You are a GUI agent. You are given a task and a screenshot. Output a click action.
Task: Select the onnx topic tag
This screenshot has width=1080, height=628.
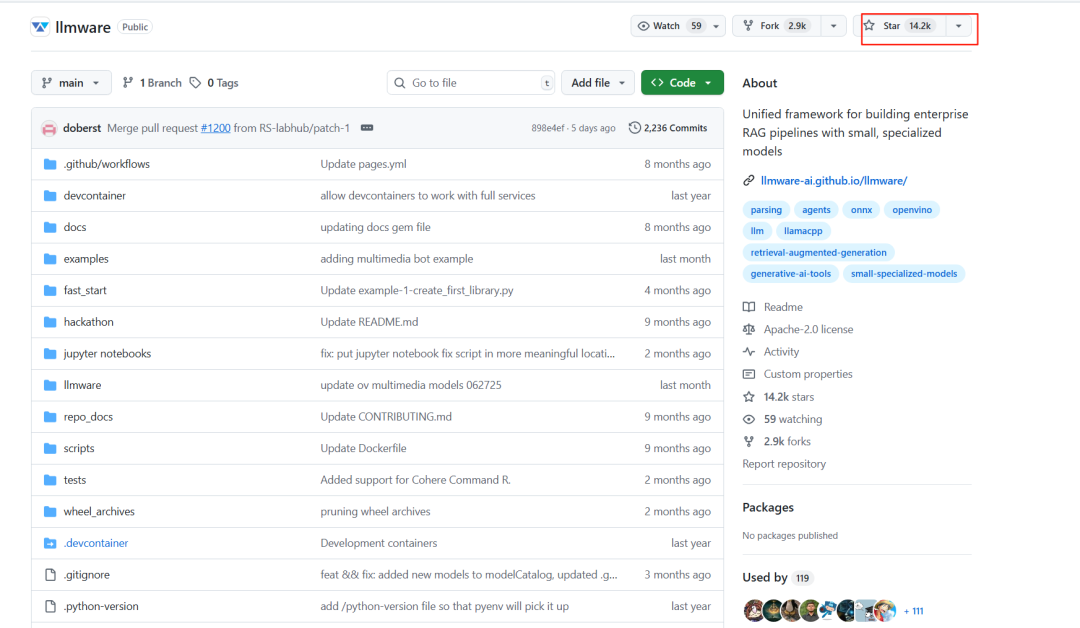(x=861, y=210)
